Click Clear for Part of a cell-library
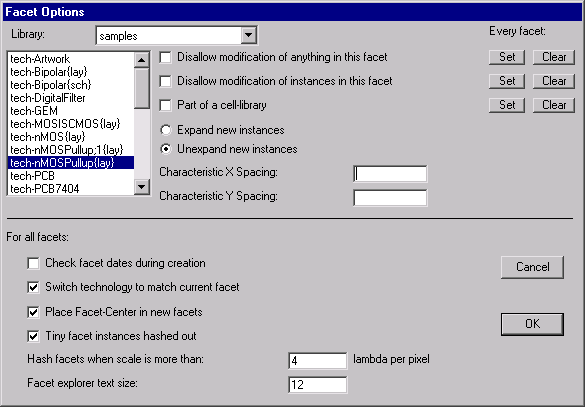Image resolution: width=585 pixels, height=407 pixels. click(554, 105)
